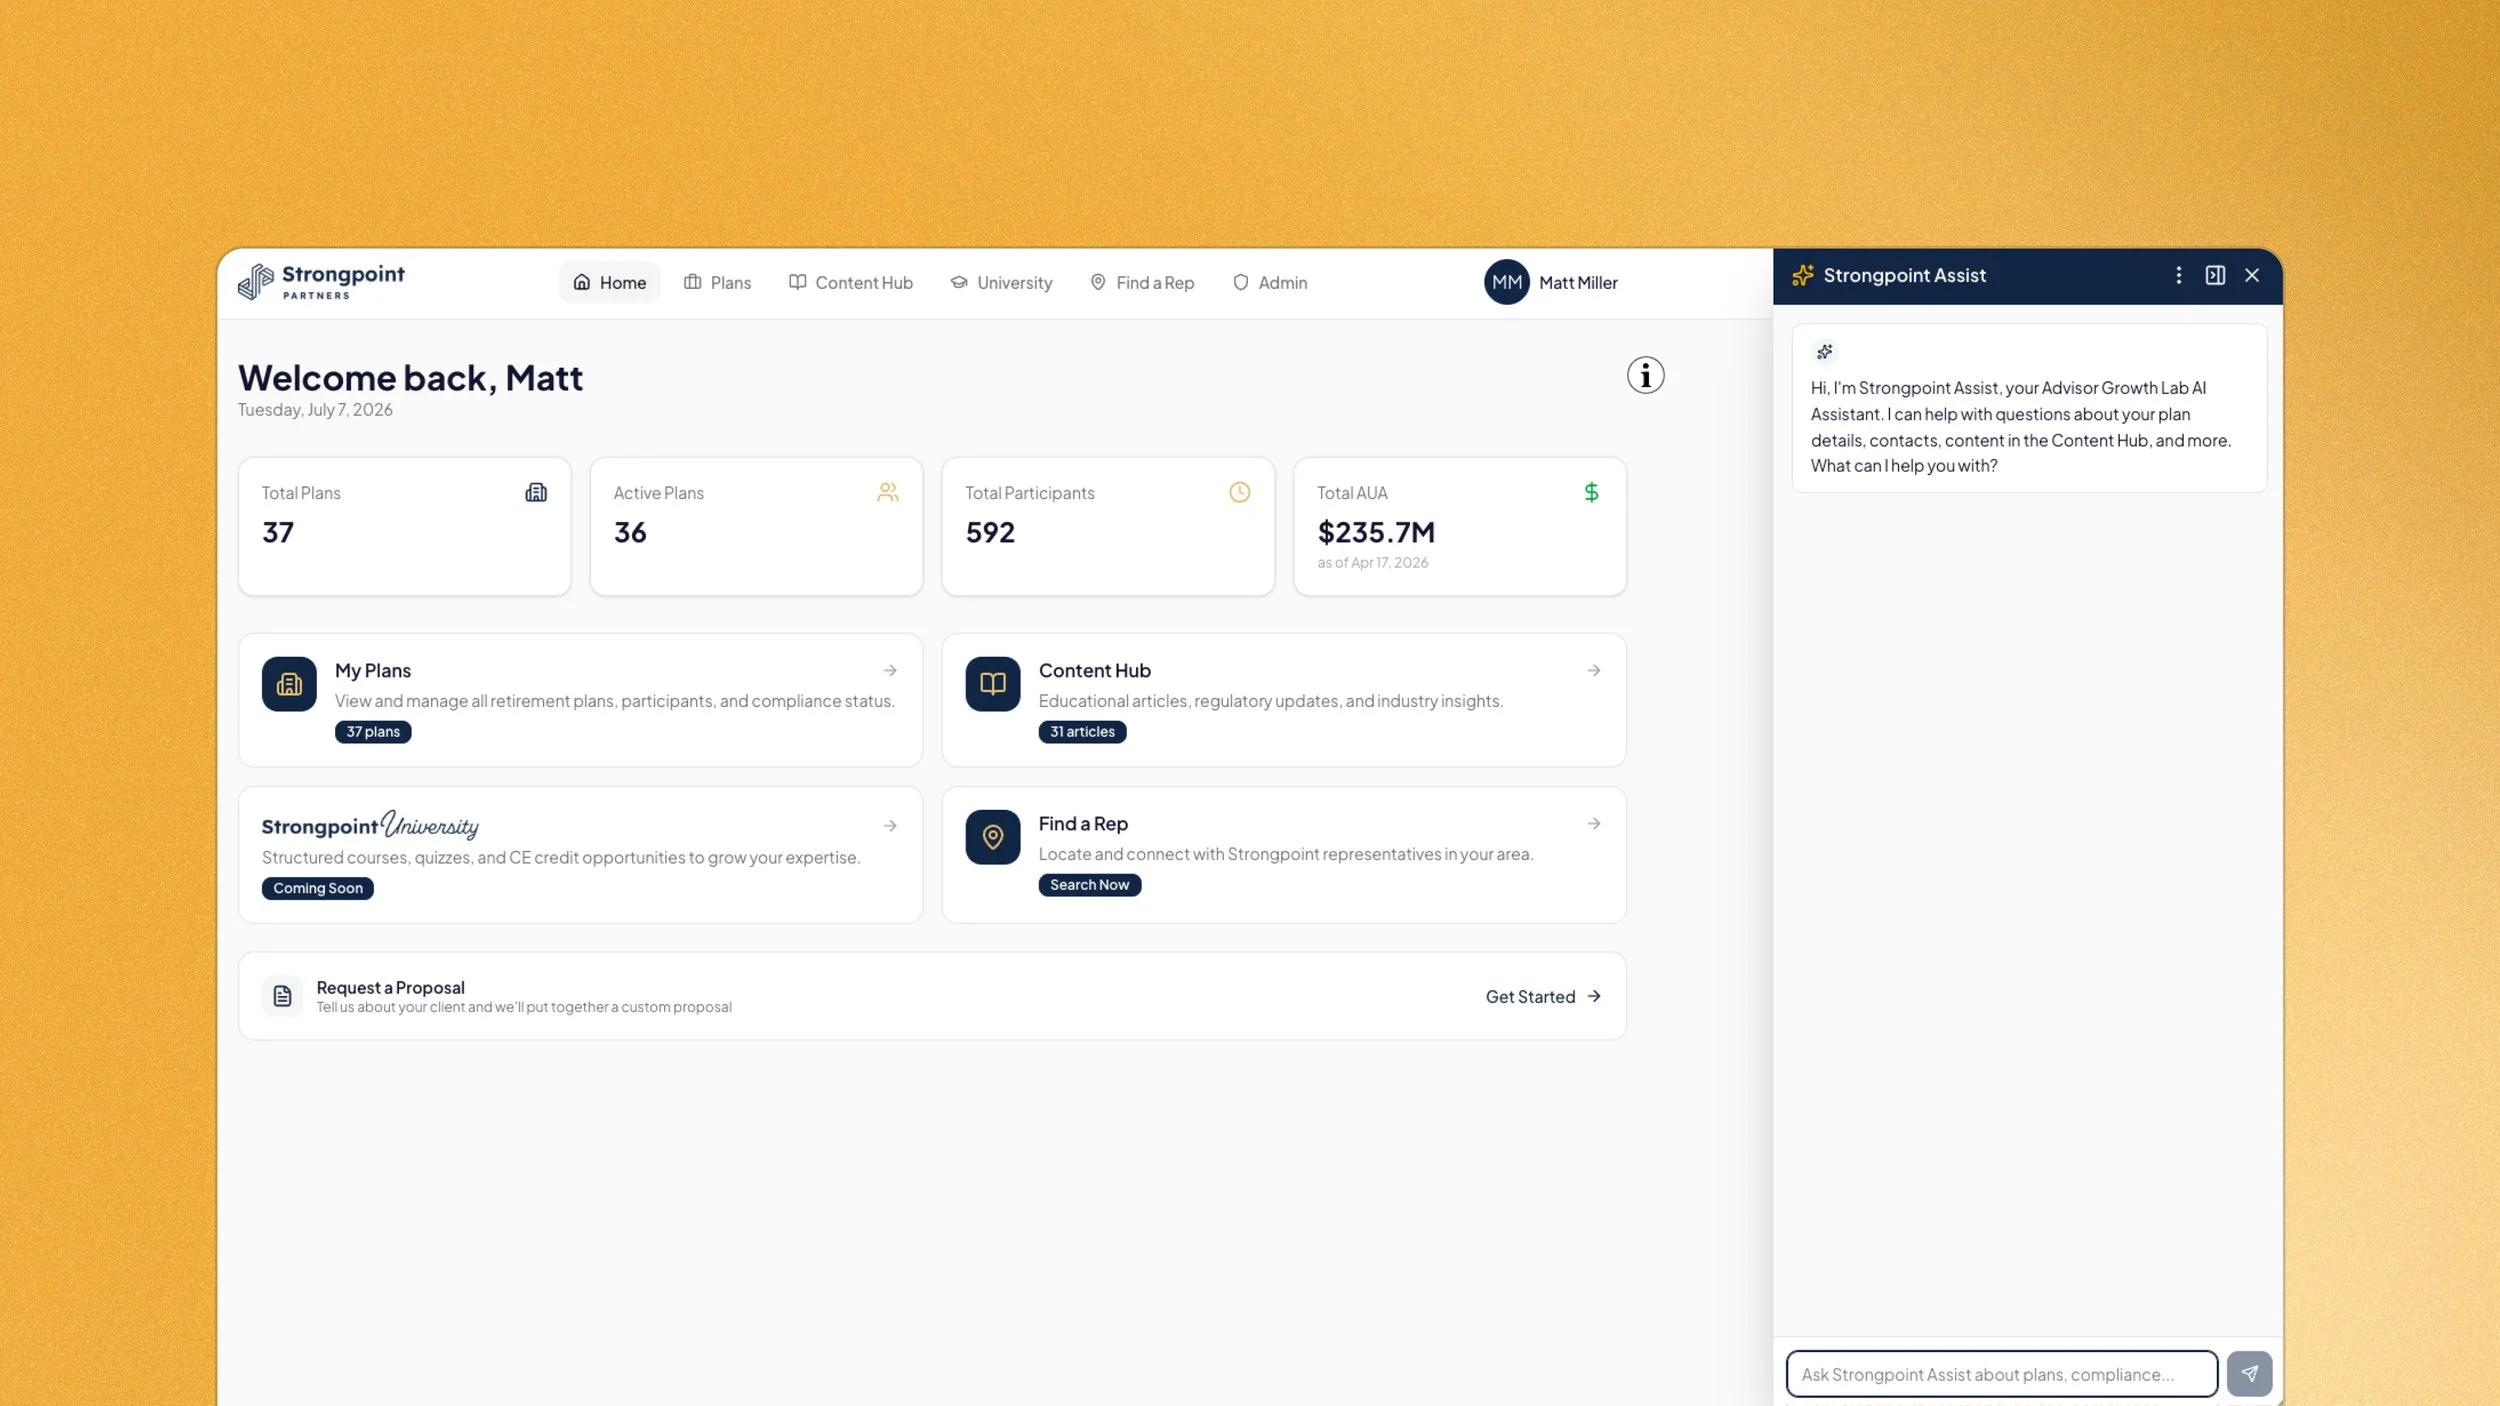2500x1406 pixels.
Task: Go to the Admin tab
Action: (1270, 282)
